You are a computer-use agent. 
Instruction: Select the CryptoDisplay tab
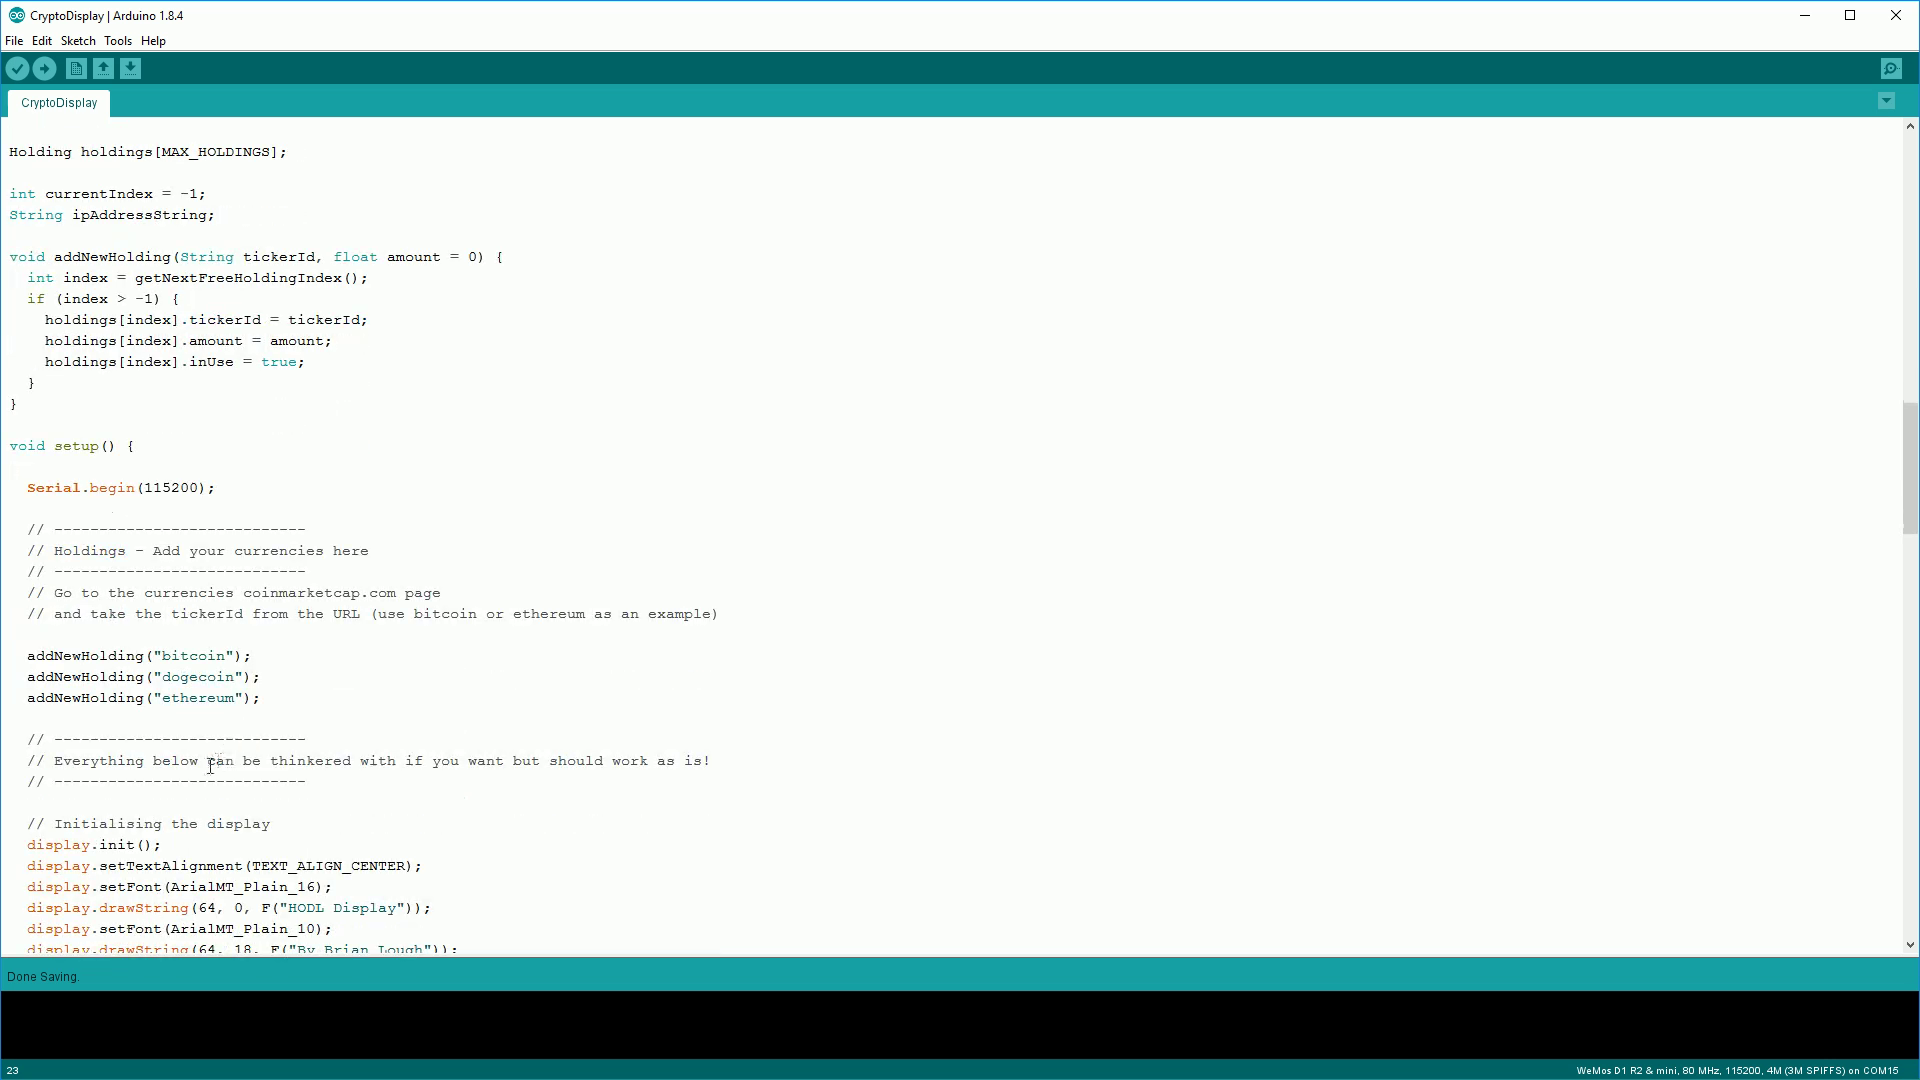coord(58,103)
